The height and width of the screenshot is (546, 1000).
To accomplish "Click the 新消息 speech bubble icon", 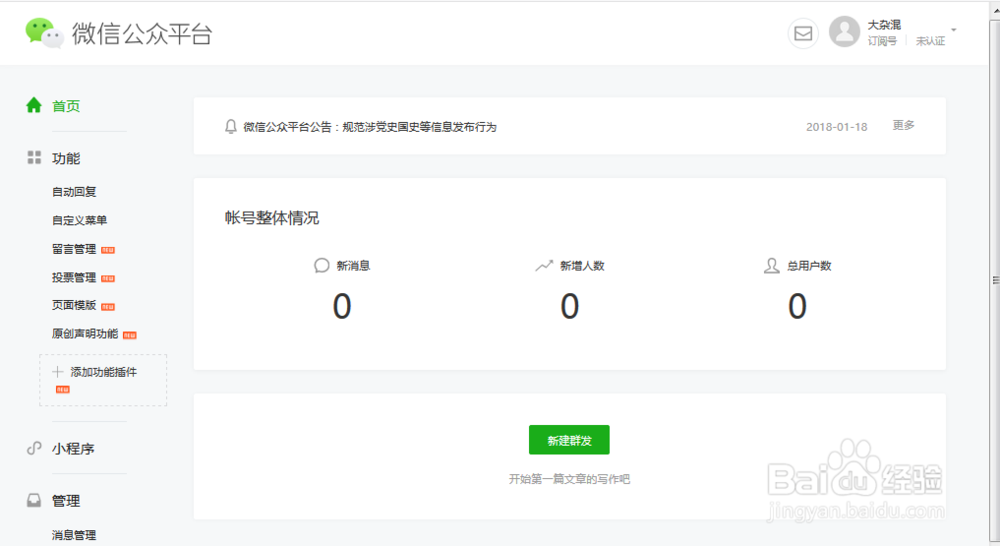I will [x=321, y=265].
